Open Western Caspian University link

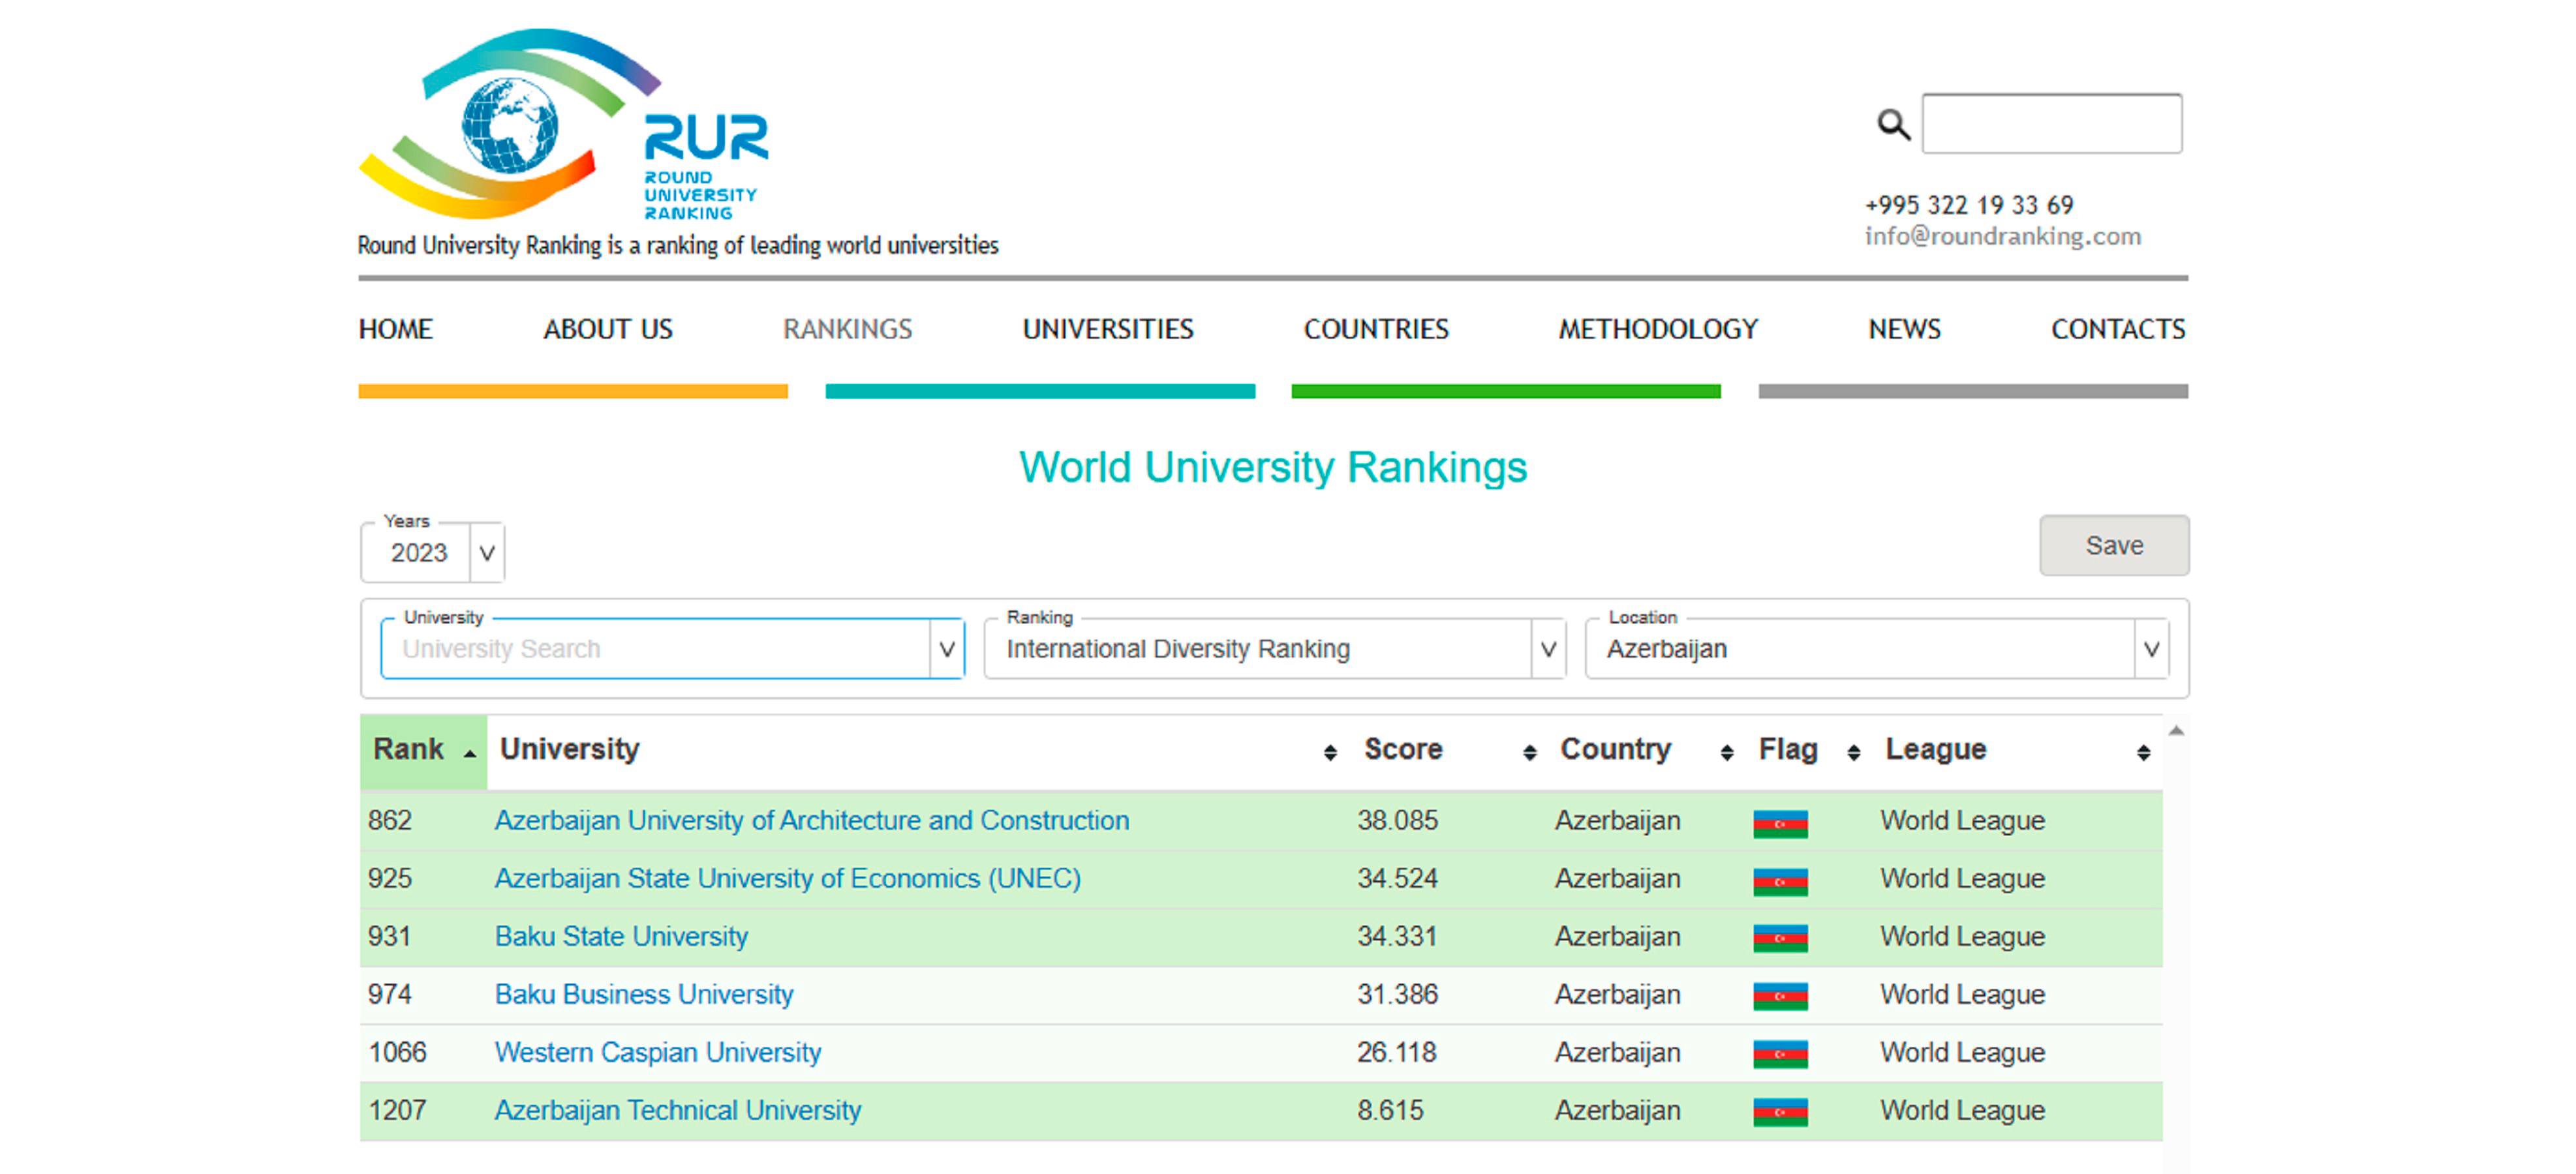[657, 1052]
